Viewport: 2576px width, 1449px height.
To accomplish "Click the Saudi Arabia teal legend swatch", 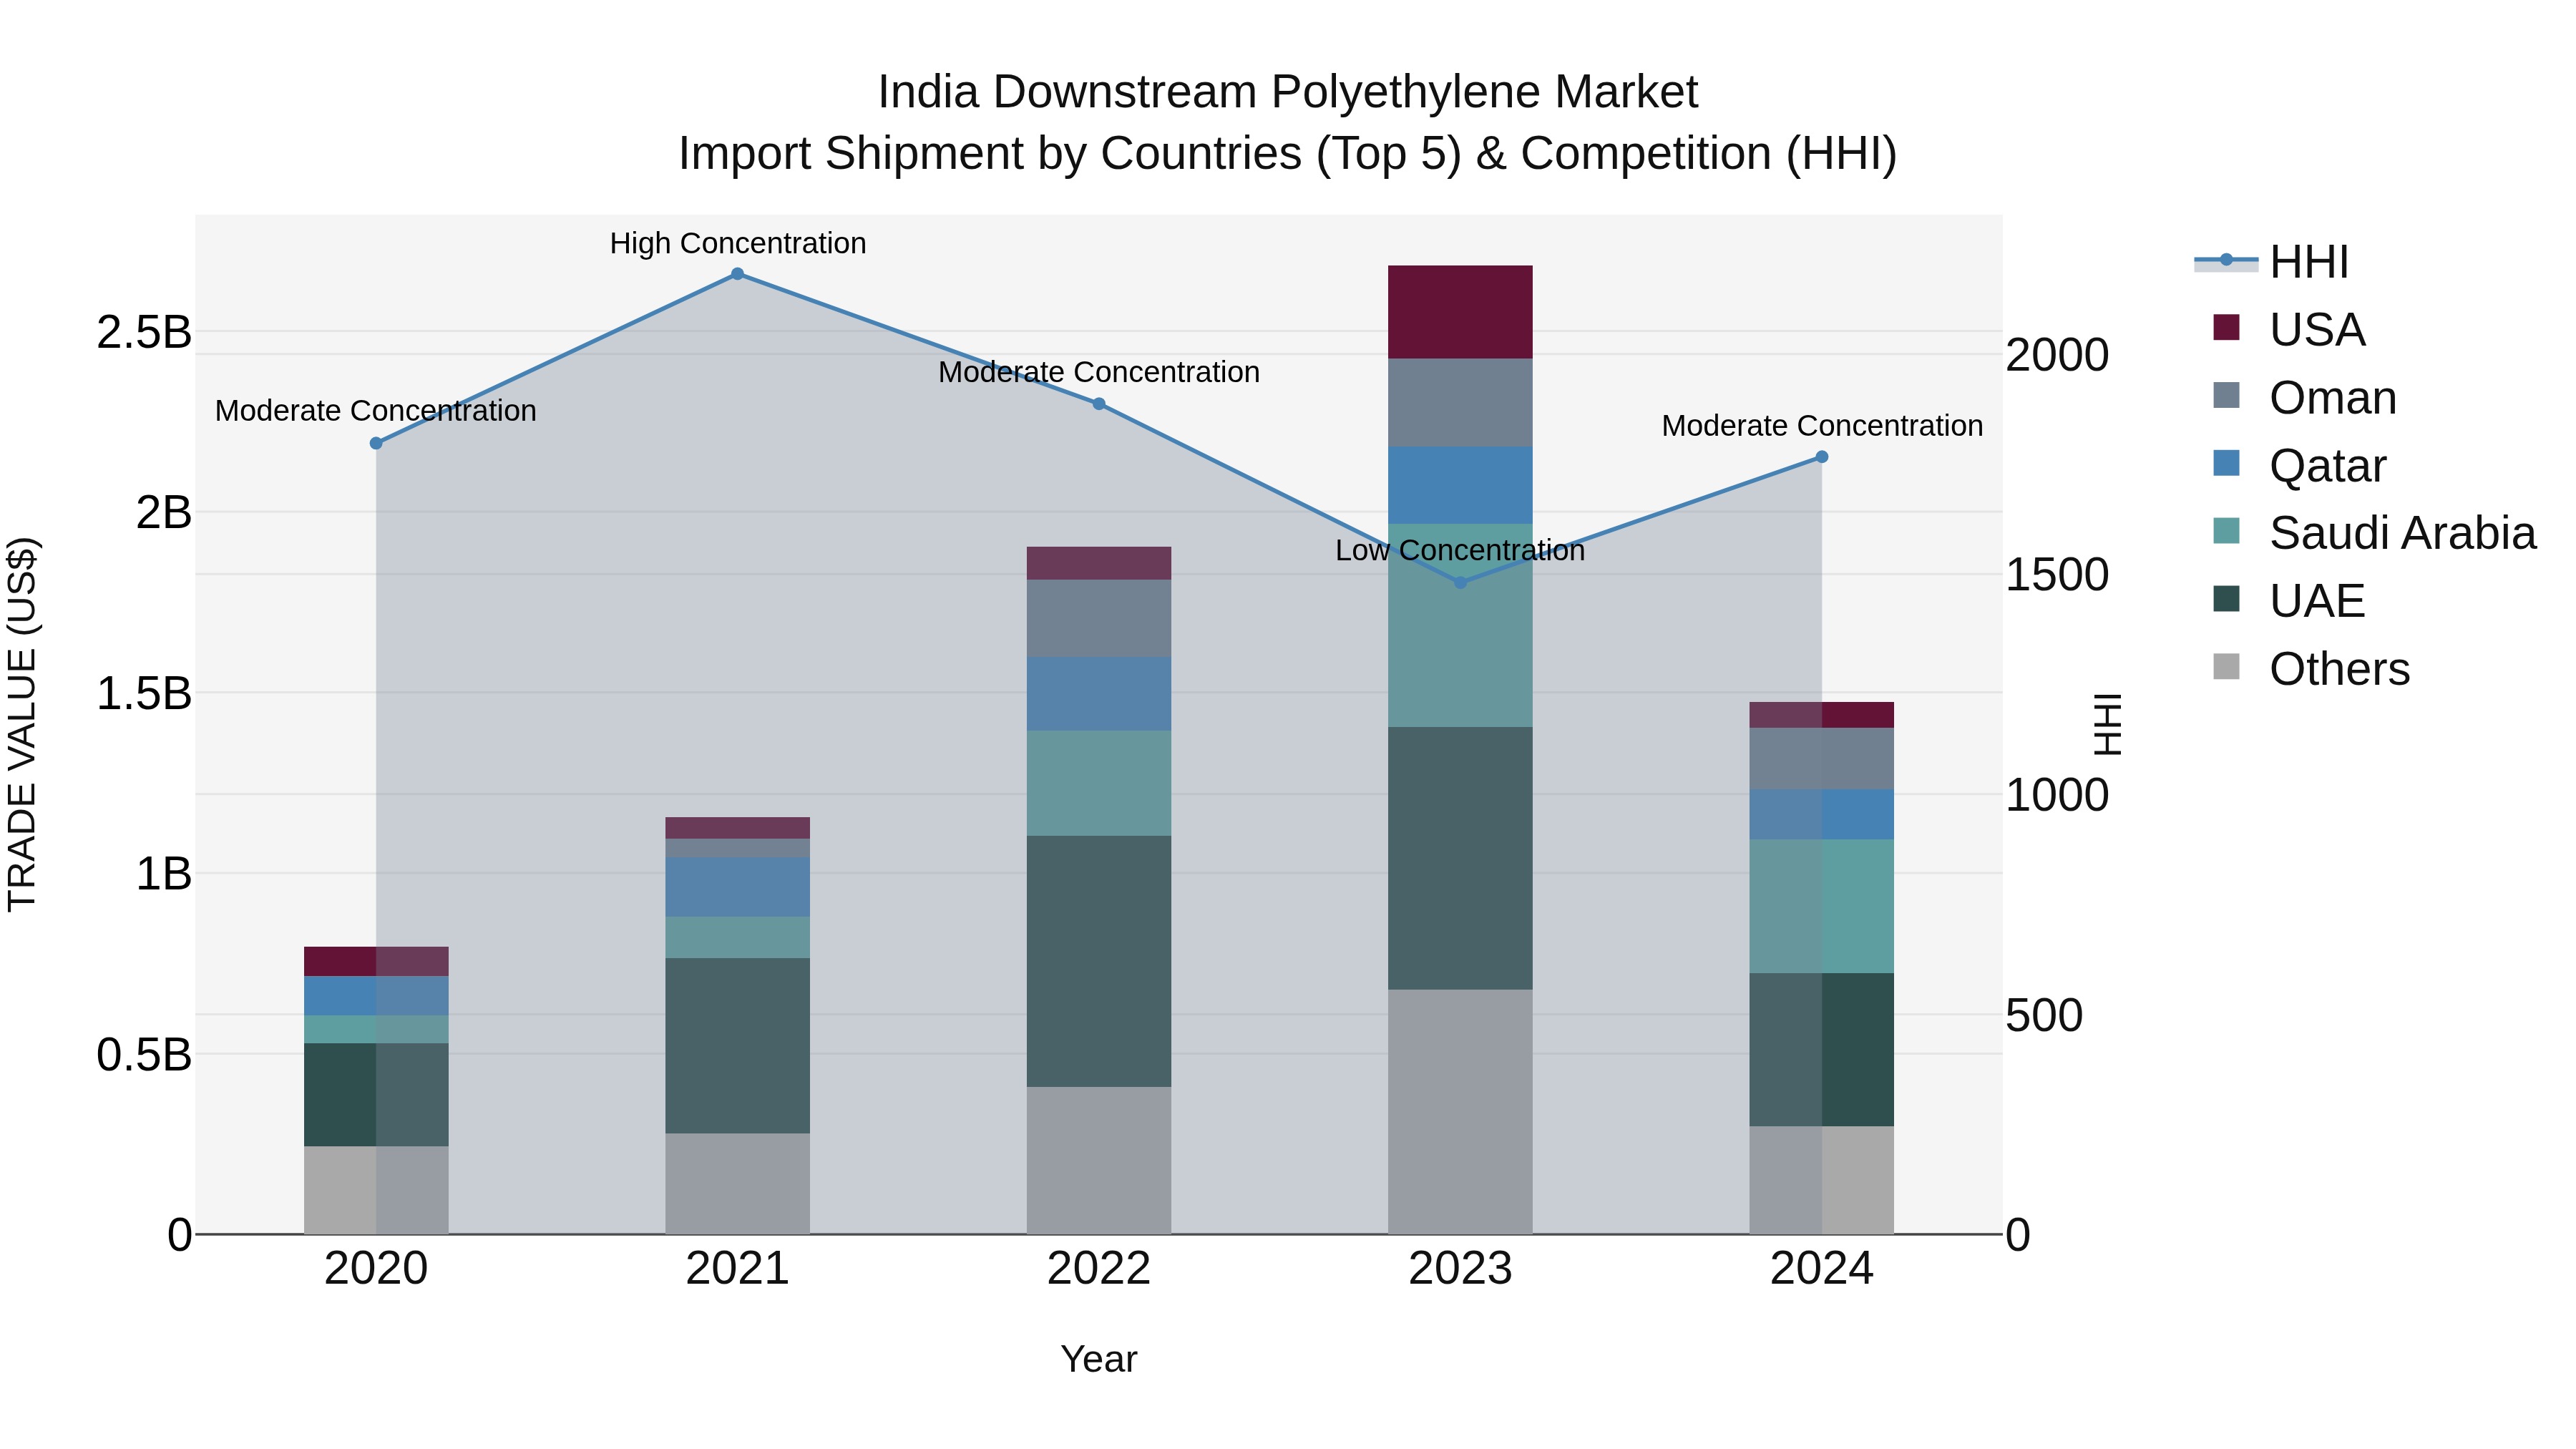I will (x=2227, y=531).
